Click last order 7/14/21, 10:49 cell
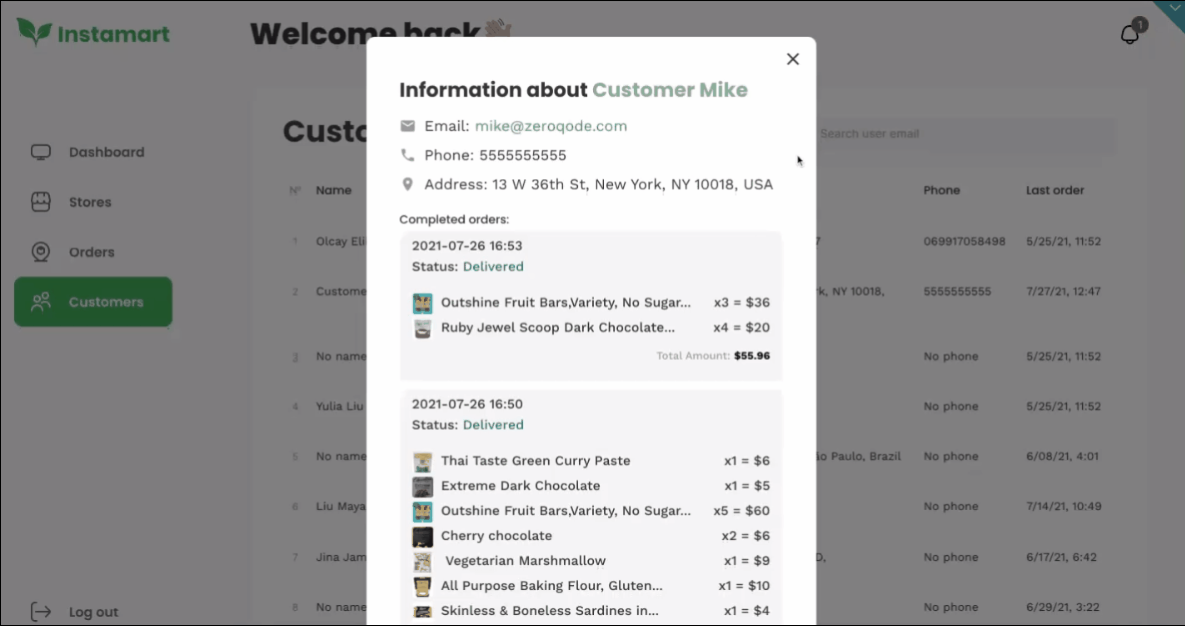 point(1063,506)
